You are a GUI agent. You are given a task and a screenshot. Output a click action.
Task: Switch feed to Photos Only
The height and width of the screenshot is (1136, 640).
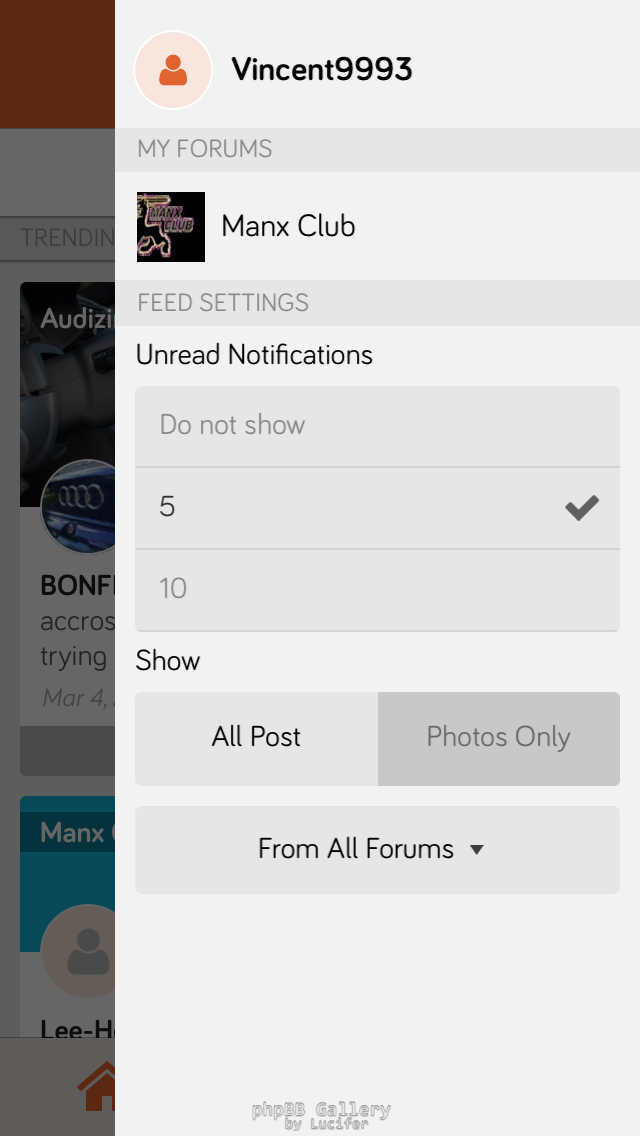498,738
